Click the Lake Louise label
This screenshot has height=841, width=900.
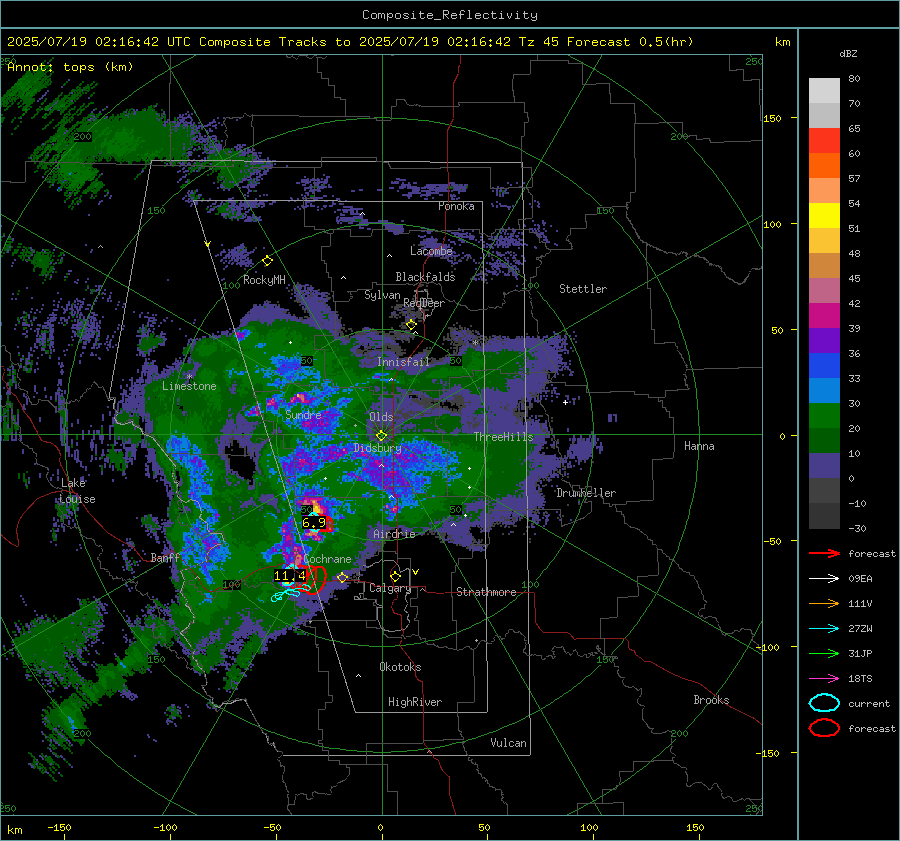77,491
